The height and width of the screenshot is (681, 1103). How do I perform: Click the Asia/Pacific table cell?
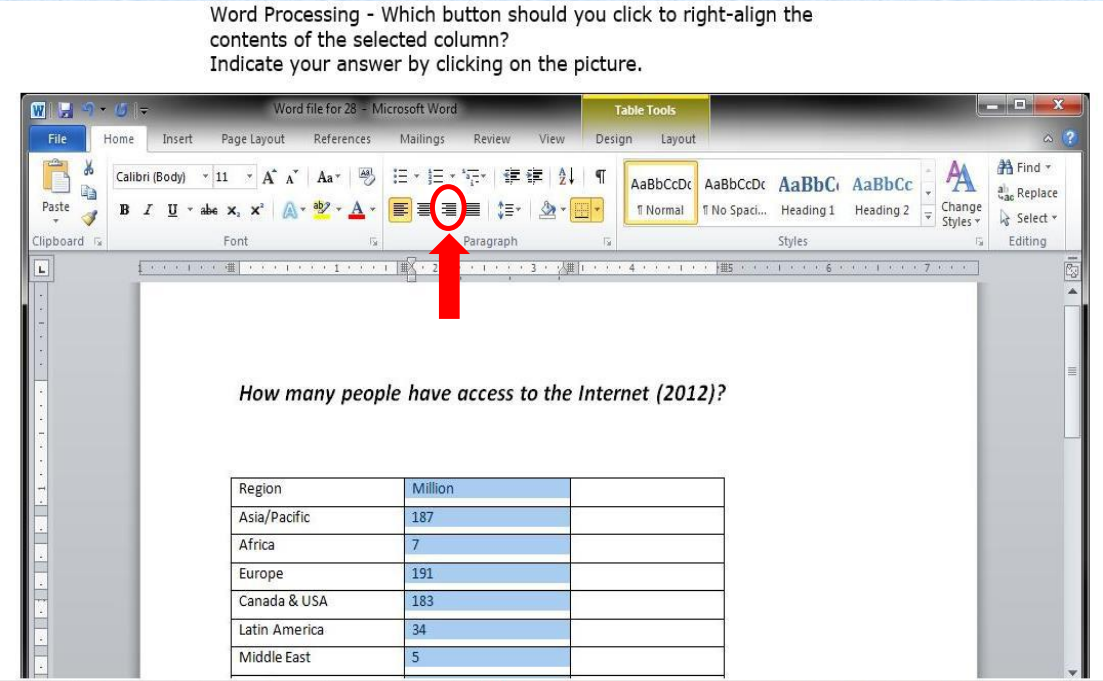pos(318,520)
